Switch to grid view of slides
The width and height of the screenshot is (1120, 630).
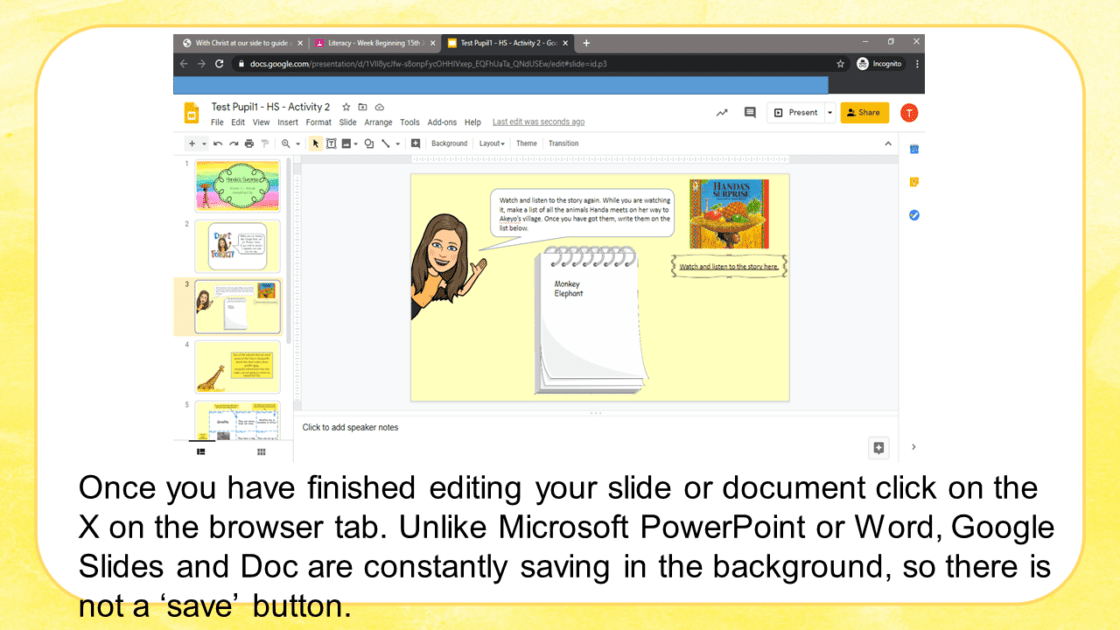(261, 452)
